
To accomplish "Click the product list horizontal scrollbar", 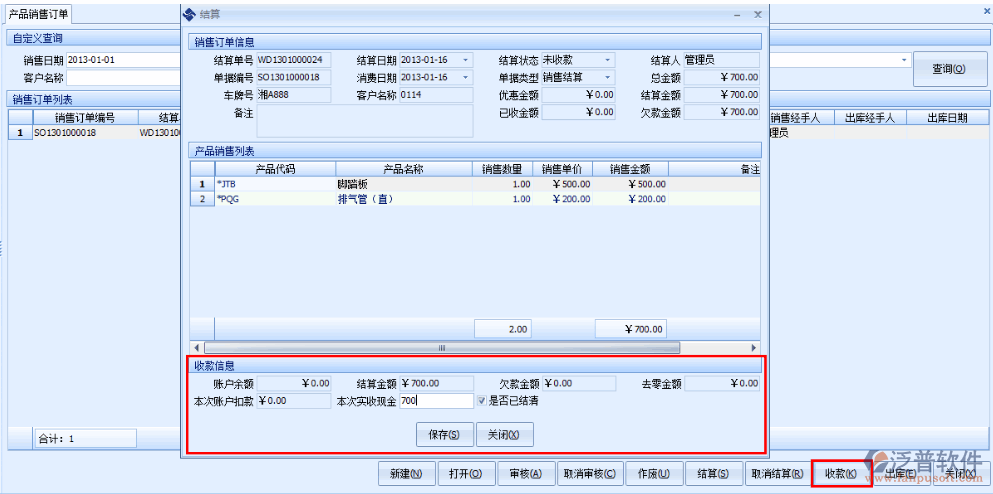I will 440,347.
